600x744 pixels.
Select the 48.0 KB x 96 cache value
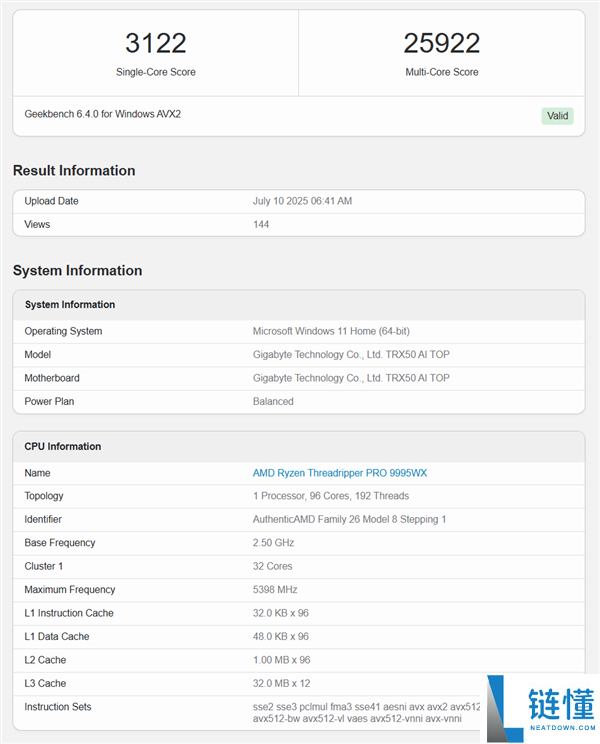pos(281,637)
